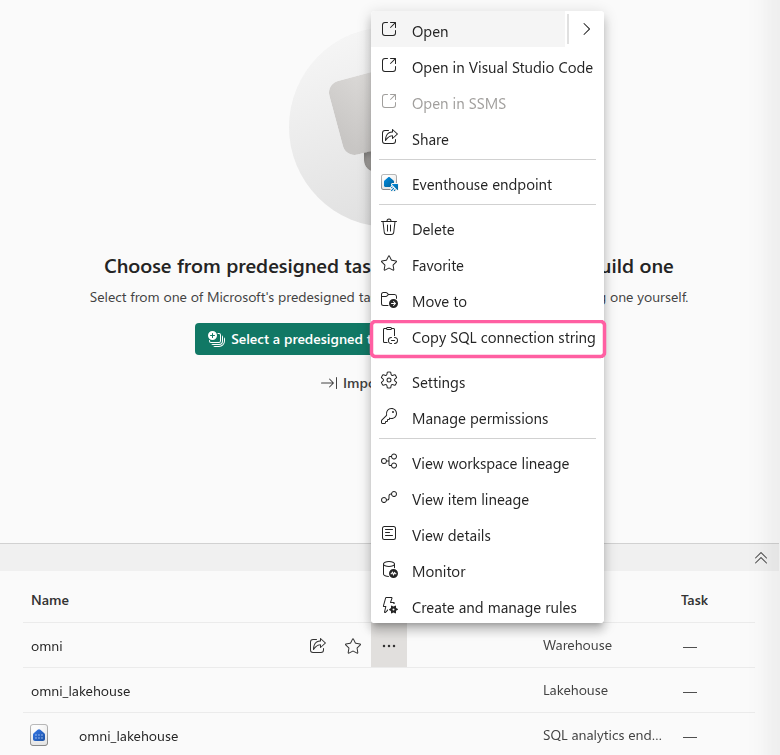The height and width of the screenshot is (755, 780).
Task: Expand the Open submenu chevron arrow
Action: (586, 29)
